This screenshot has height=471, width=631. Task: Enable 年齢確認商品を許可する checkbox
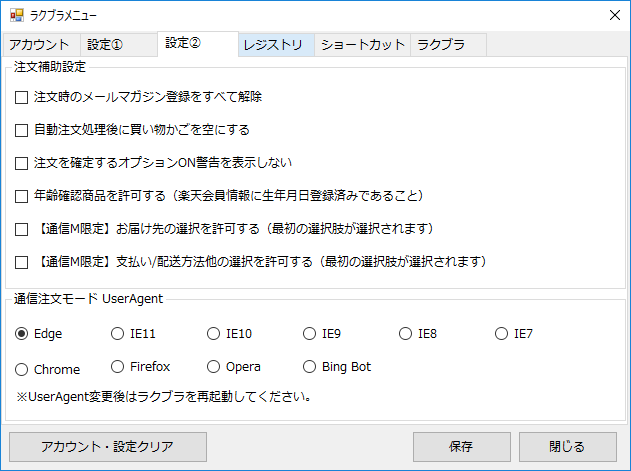point(22,196)
